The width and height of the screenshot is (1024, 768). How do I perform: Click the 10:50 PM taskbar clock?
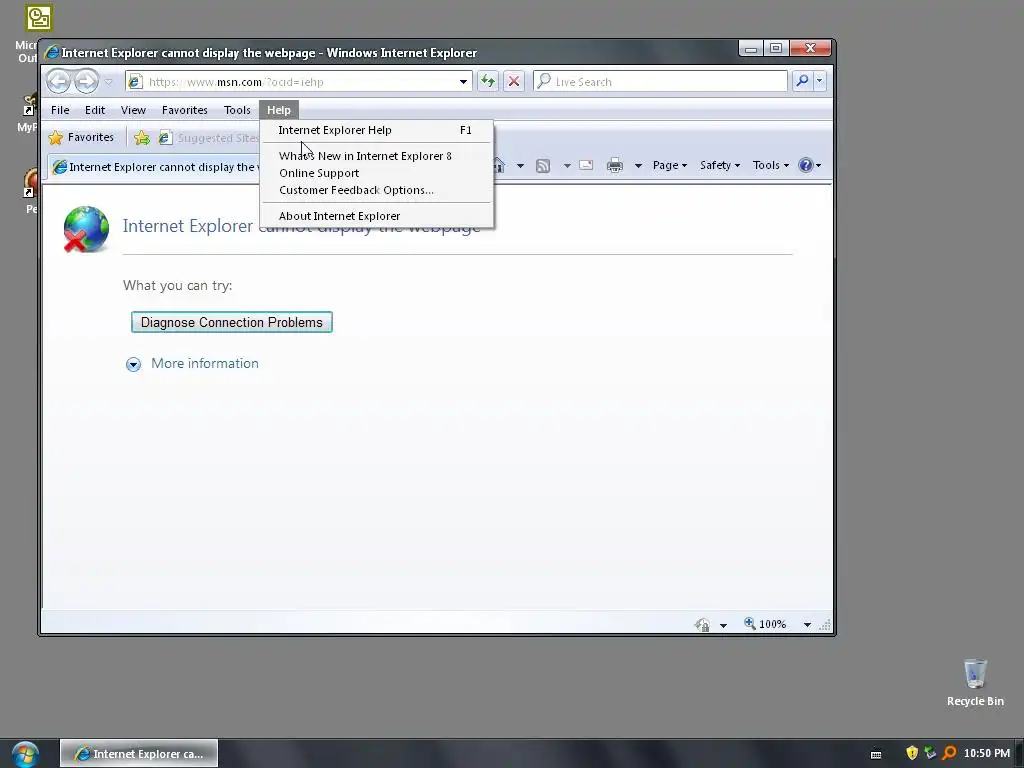(x=987, y=753)
